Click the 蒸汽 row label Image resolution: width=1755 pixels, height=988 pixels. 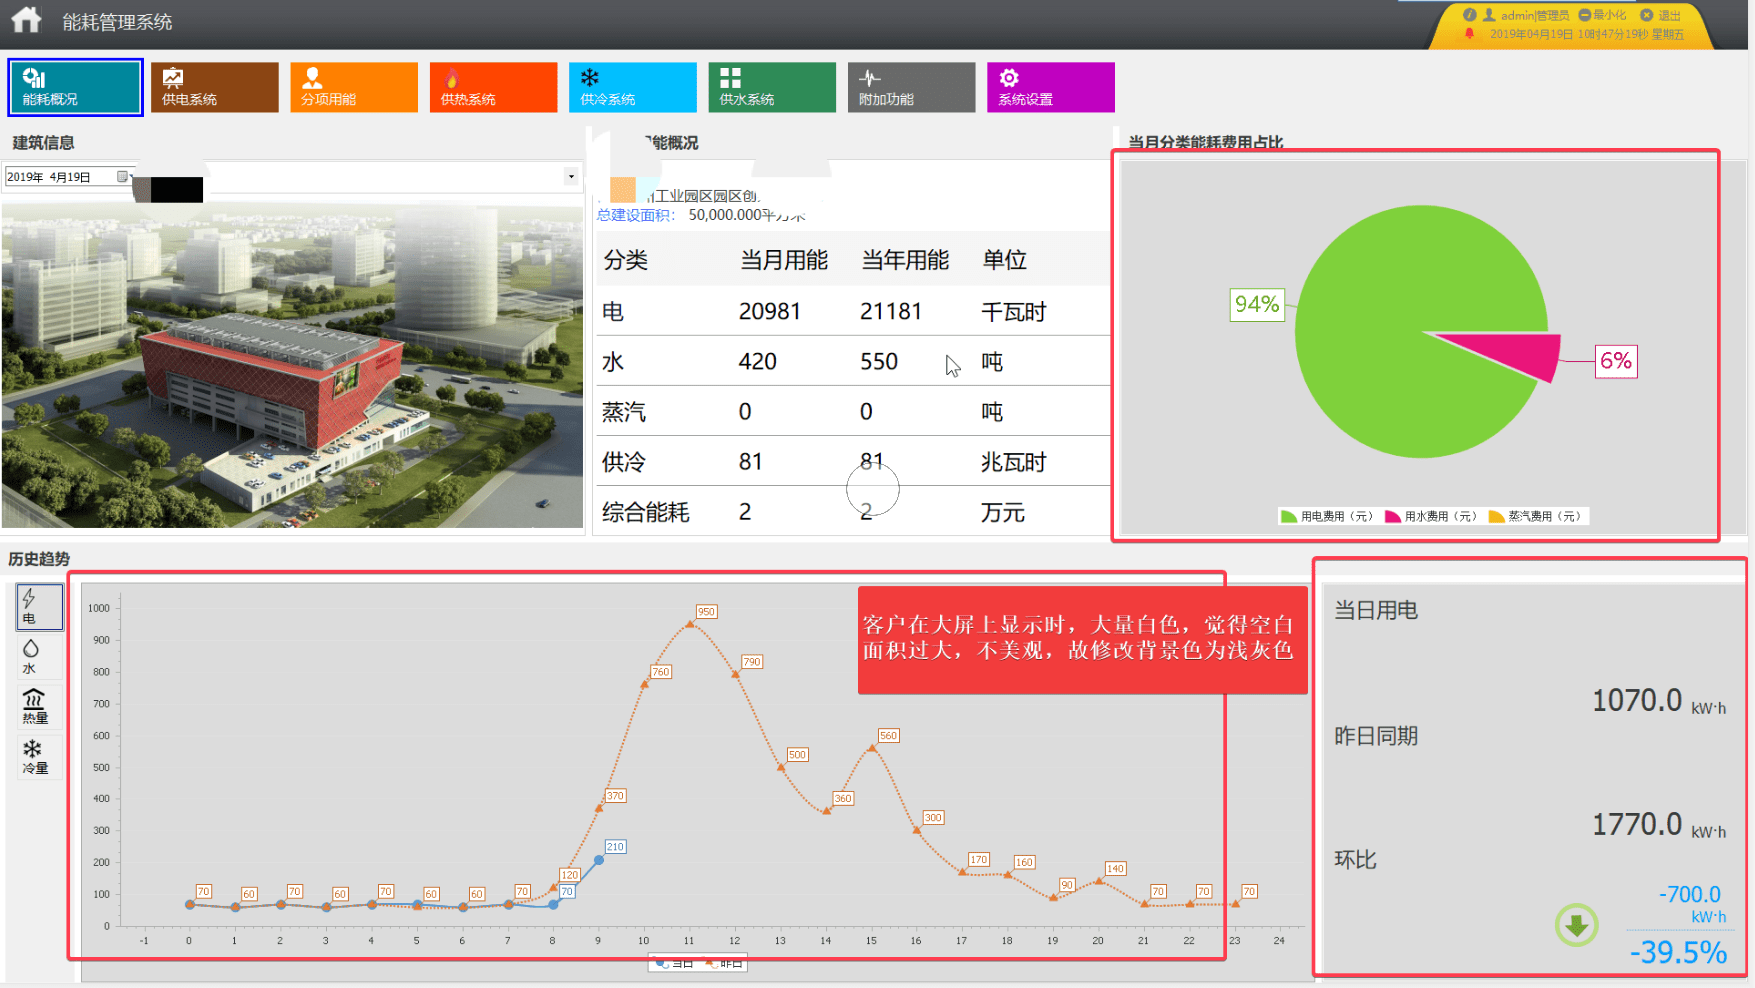tap(624, 412)
